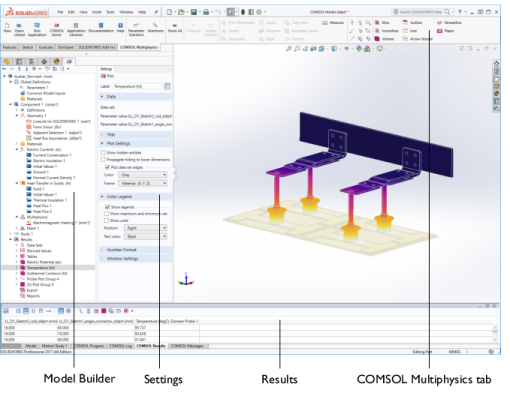Select the Reports node
Image resolution: width=510 pixels, height=402 pixels.
[33, 296]
